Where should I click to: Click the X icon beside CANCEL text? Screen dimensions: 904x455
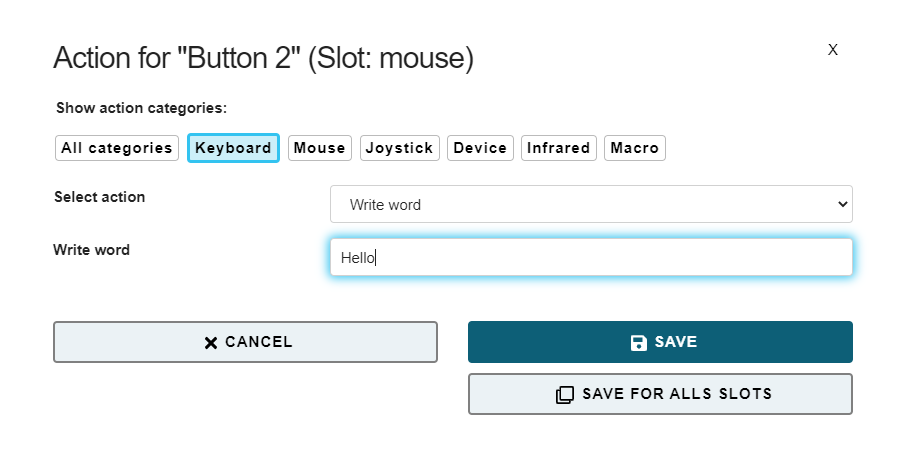pyautogui.click(x=211, y=343)
